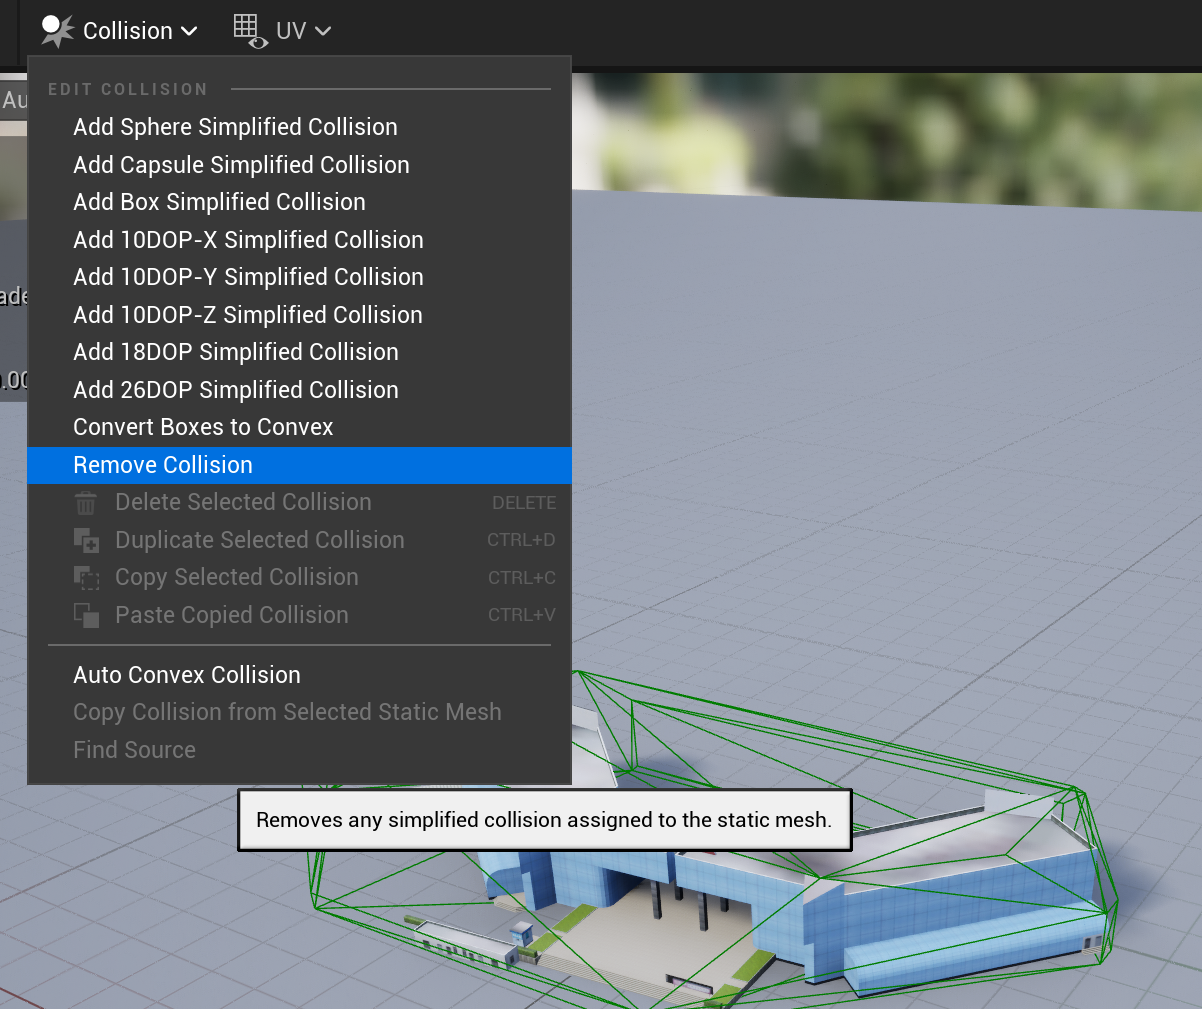Select the highlighted Remove Collision entry
This screenshot has height=1009, width=1202.
click(162, 464)
